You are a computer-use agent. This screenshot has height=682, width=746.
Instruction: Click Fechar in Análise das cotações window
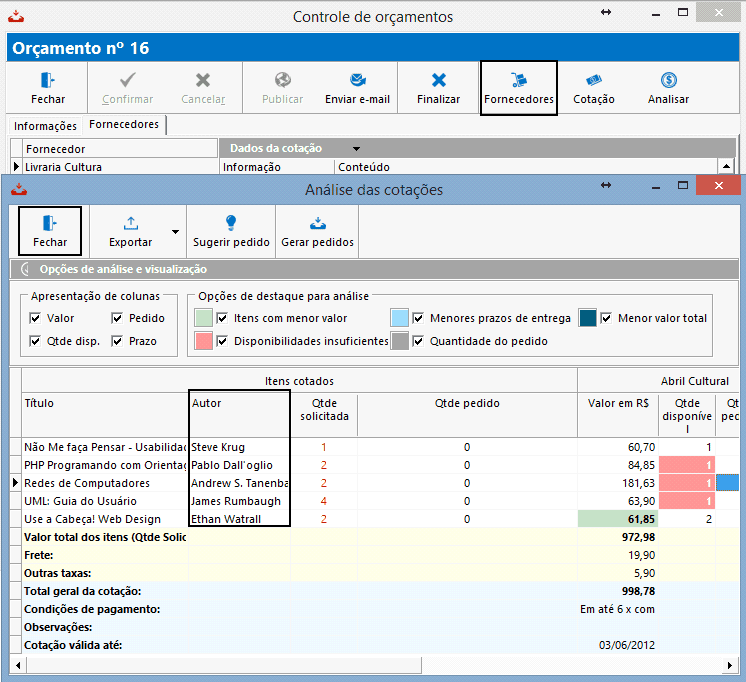pos(50,231)
